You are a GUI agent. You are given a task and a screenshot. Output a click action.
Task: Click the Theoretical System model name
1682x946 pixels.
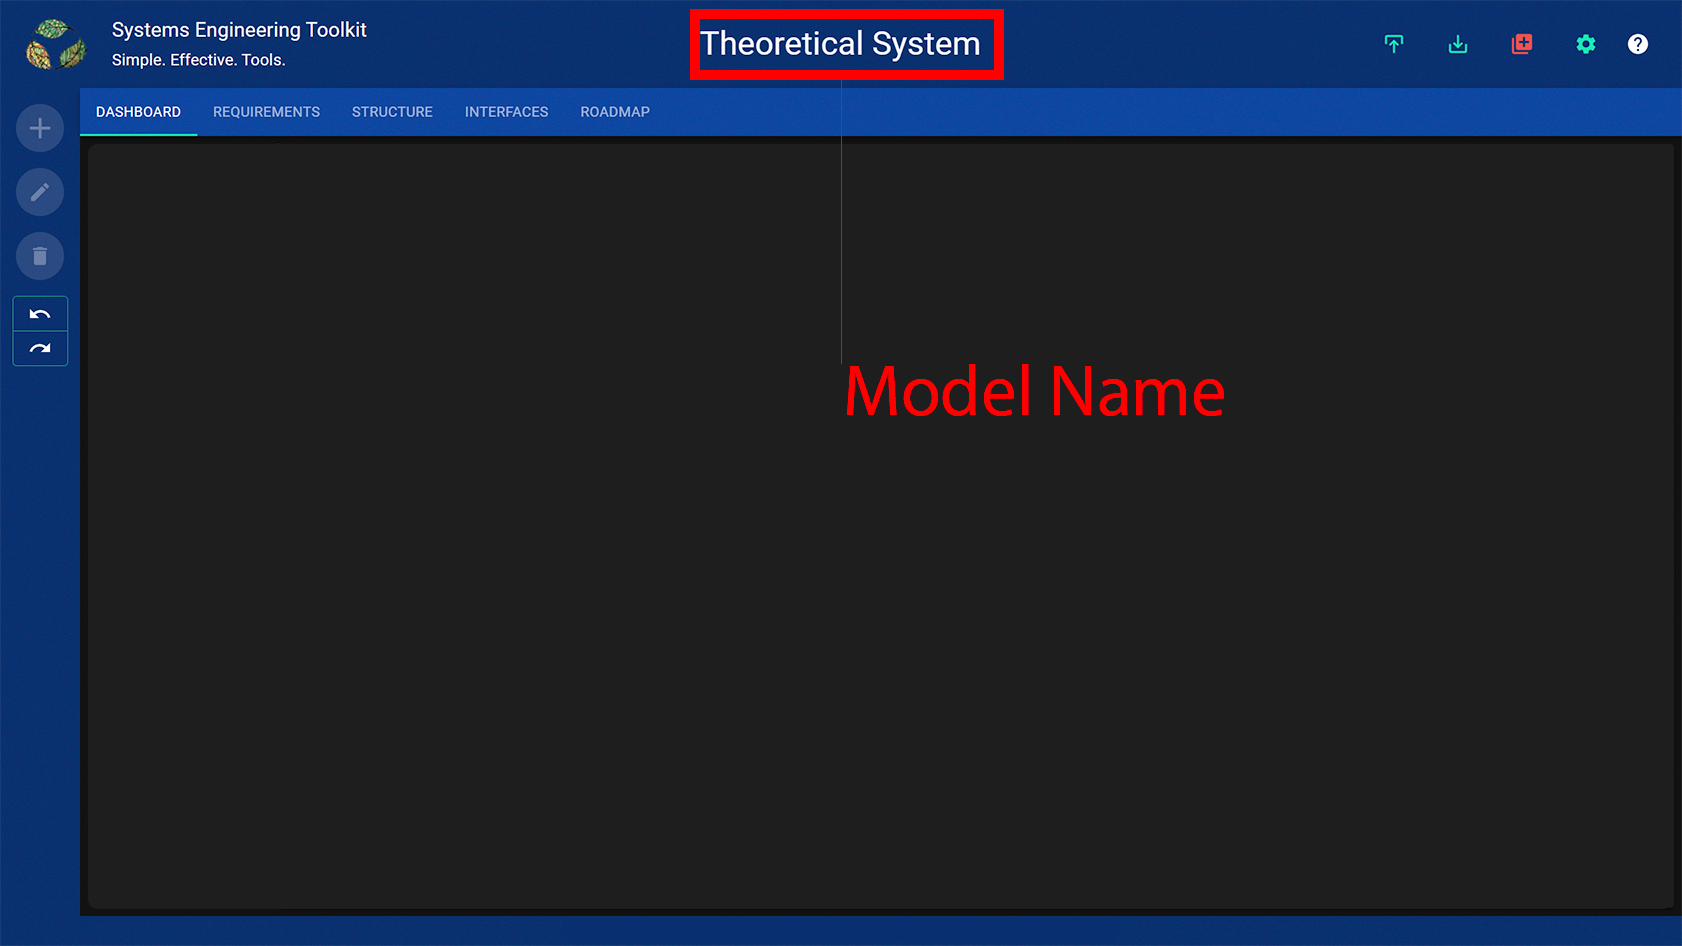coord(840,44)
